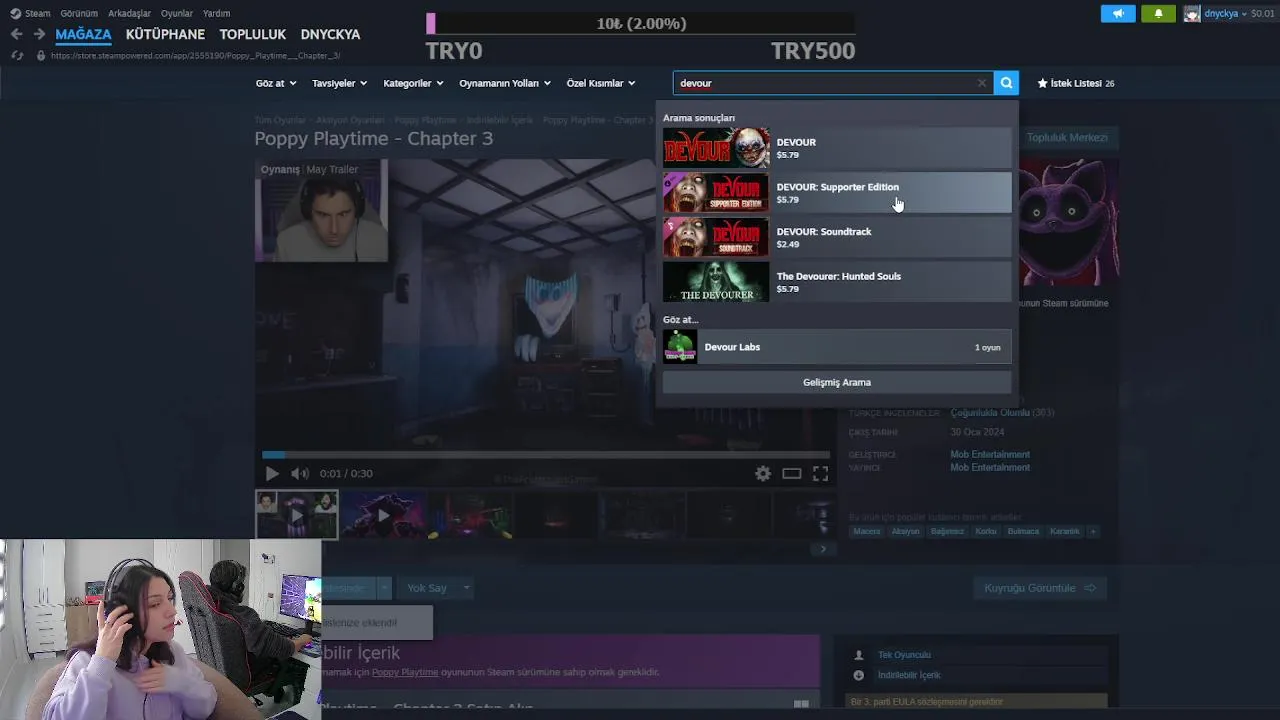Select first trailer thumbnail
The width and height of the screenshot is (1280, 720).
tap(296, 515)
